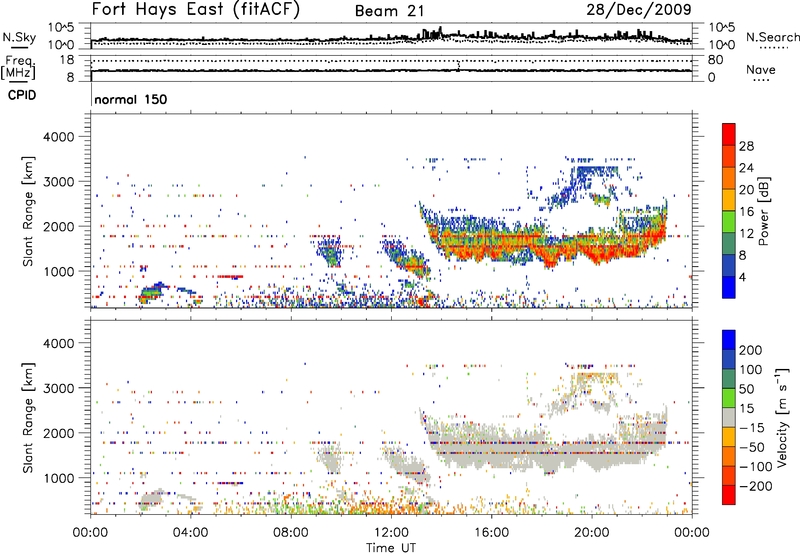Click the '20:00' time axis tick label
The image size is (800, 554).
pyautogui.click(x=591, y=533)
